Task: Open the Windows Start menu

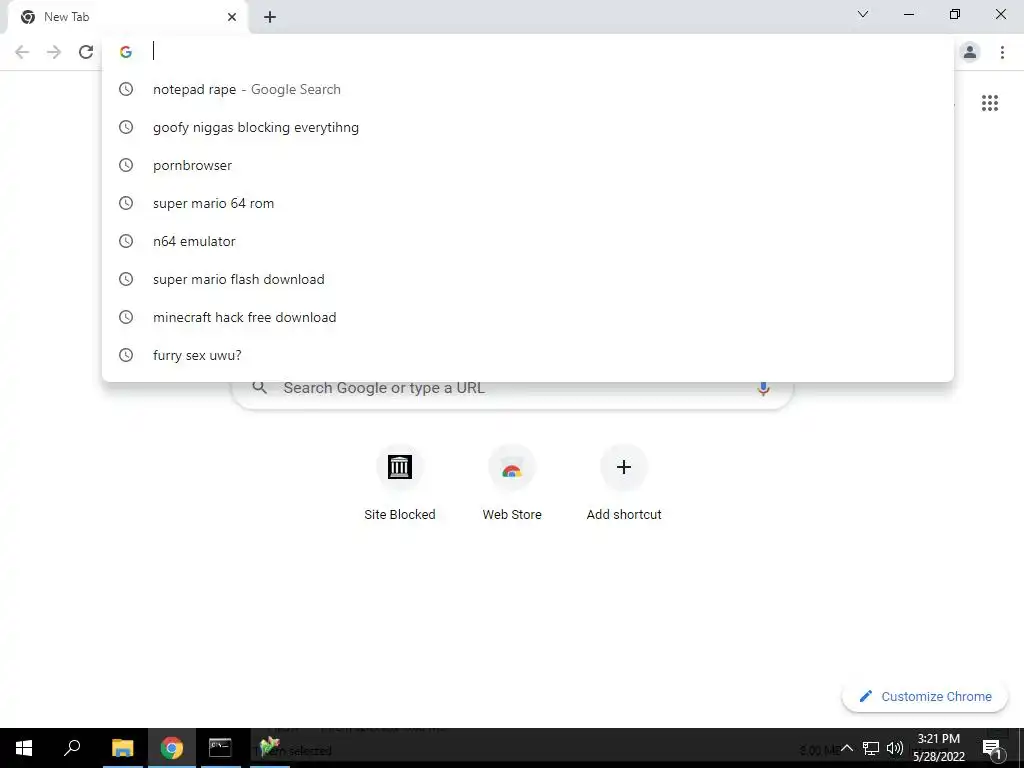Action: click(x=24, y=748)
